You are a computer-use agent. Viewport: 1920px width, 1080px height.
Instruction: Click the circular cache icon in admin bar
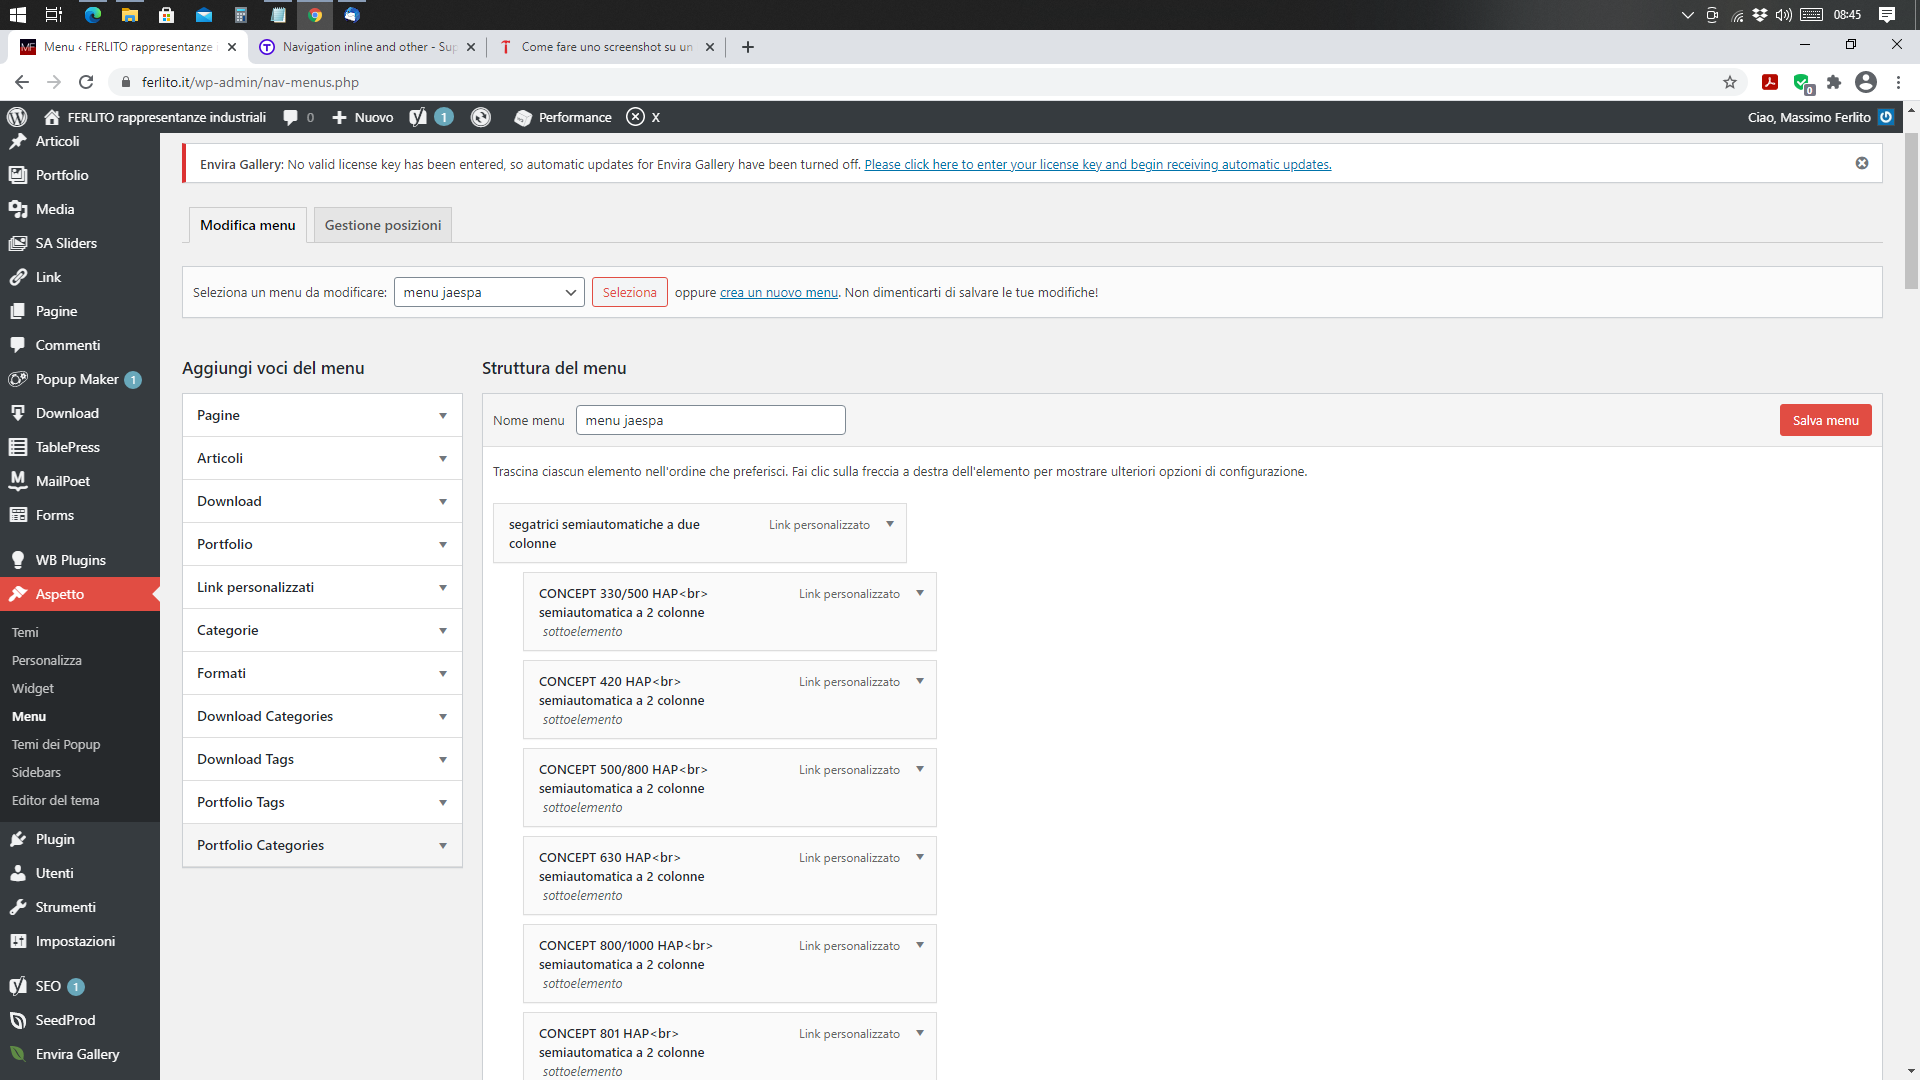(481, 117)
